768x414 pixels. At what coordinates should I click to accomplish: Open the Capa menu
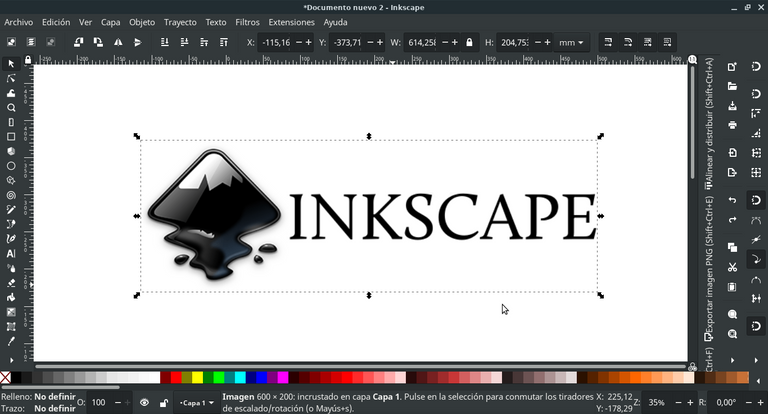[x=111, y=22]
